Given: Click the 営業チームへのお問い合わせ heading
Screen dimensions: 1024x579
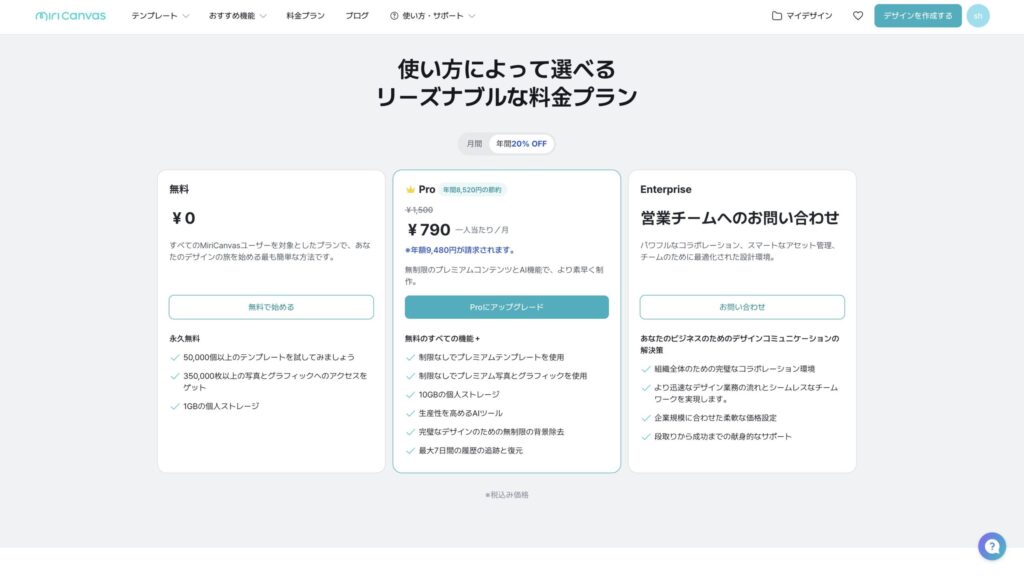Looking at the screenshot, I should [739, 218].
